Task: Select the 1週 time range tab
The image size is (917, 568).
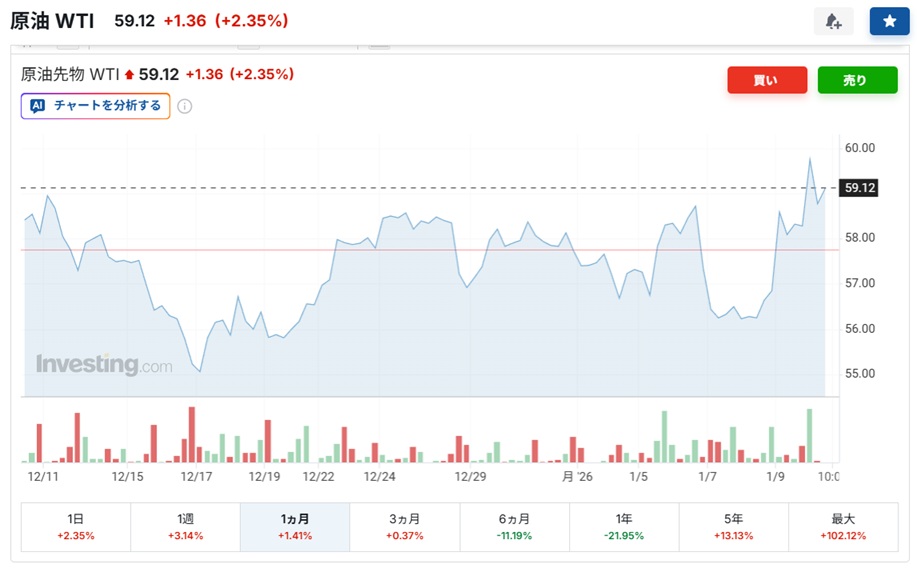Action: tap(185, 526)
